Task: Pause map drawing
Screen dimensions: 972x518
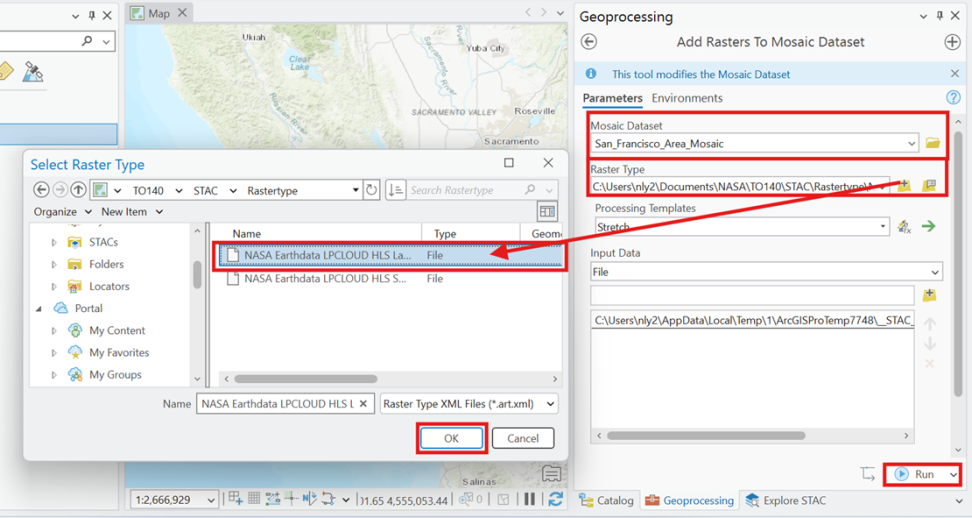Action: point(529,499)
